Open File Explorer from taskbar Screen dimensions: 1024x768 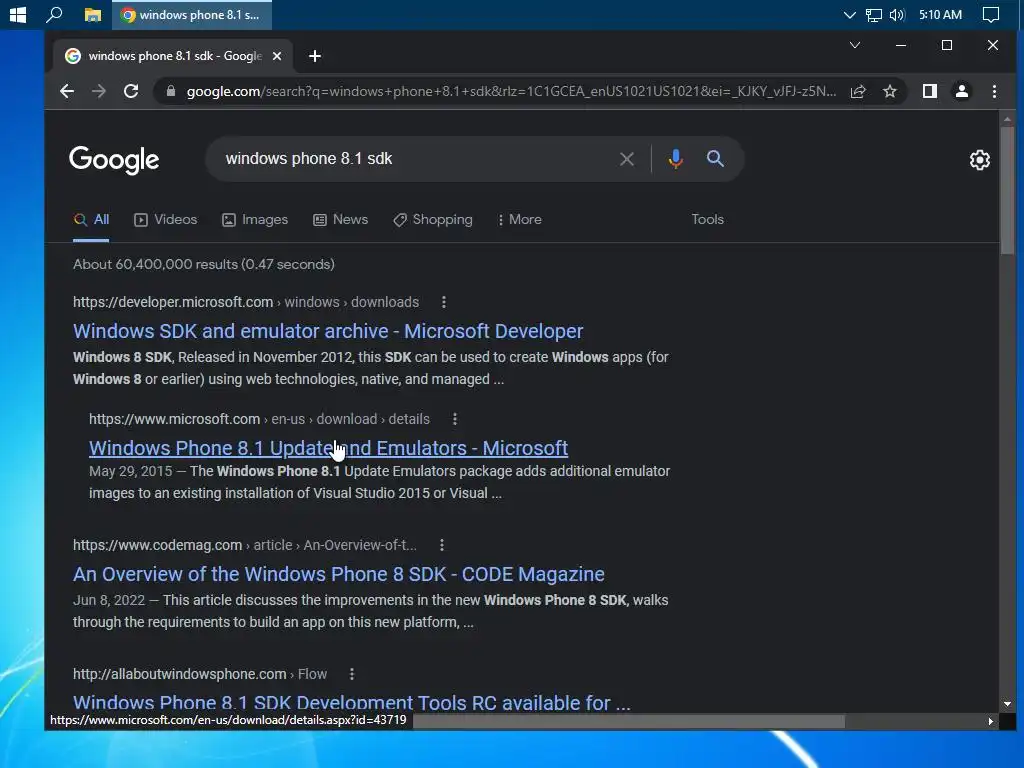pos(93,14)
